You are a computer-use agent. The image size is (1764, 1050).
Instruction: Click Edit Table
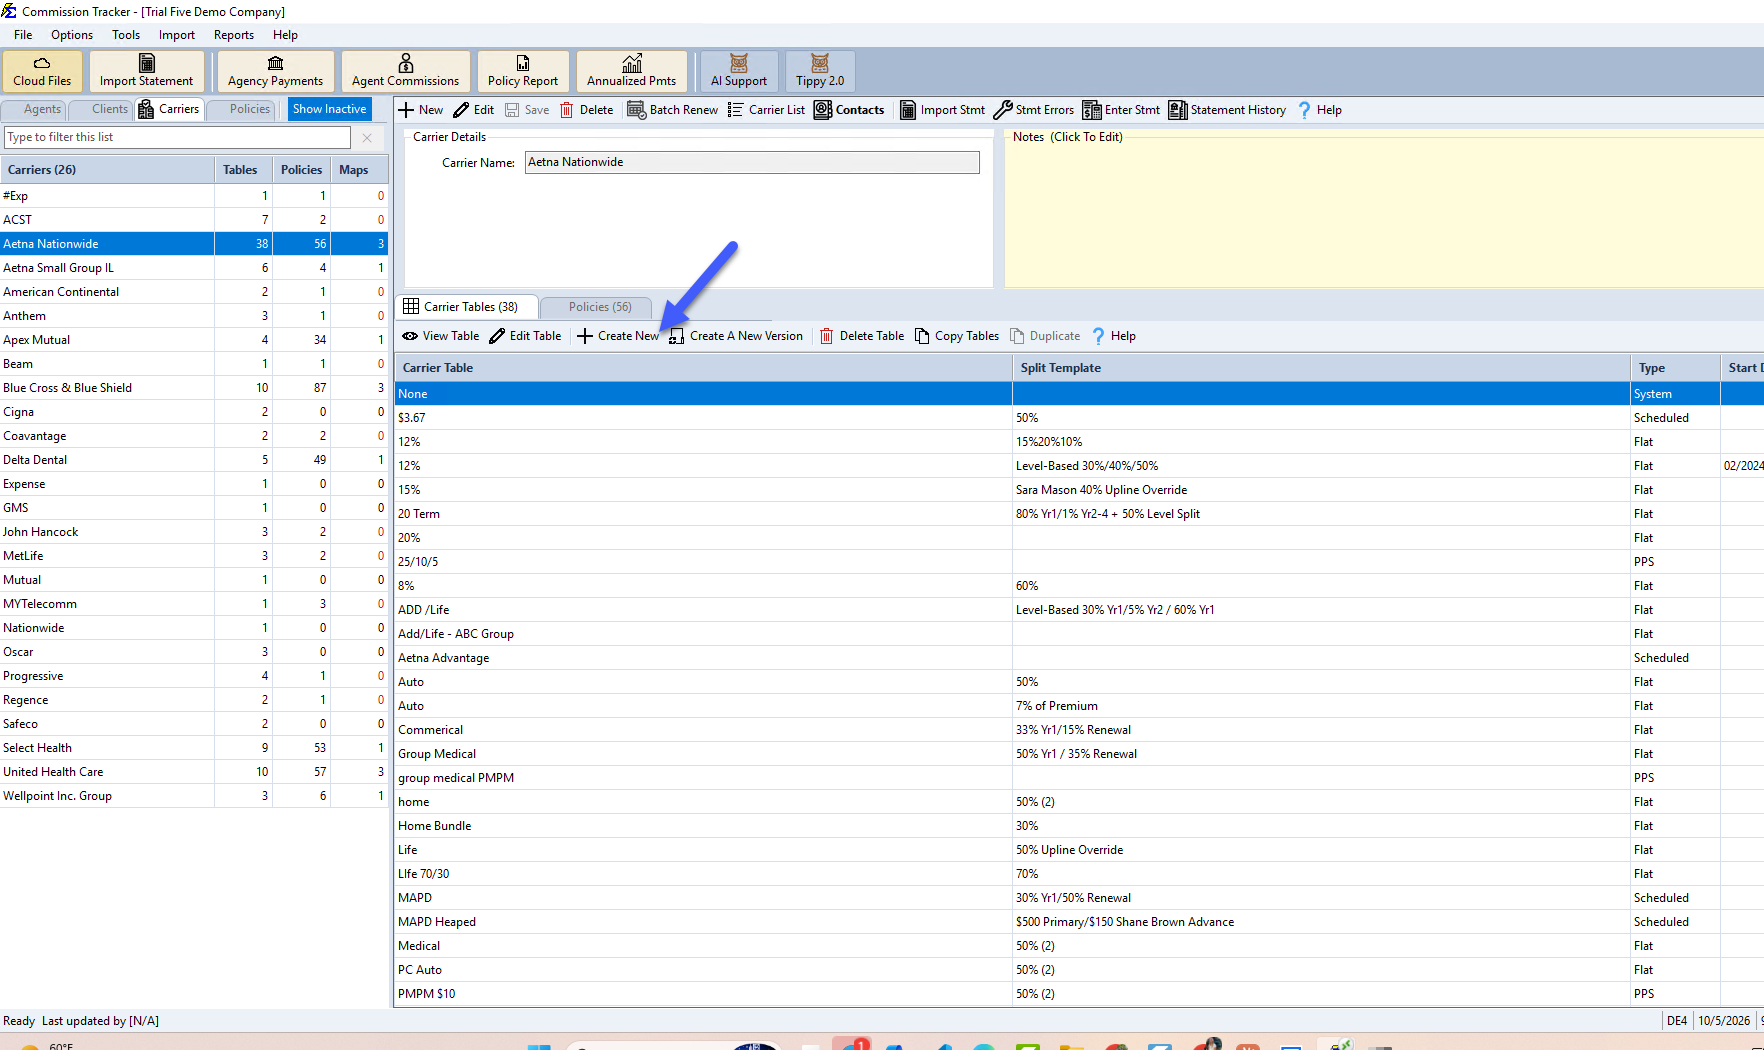click(x=525, y=336)
